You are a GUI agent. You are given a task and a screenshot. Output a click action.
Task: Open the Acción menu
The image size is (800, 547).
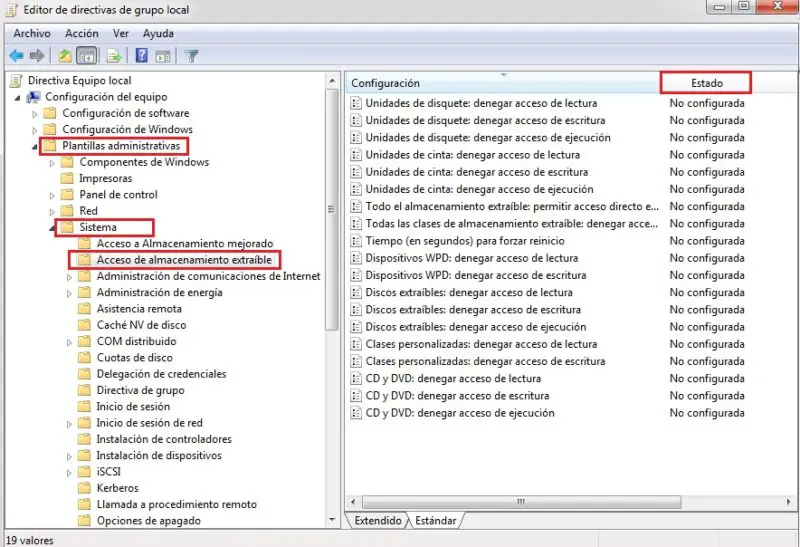(82, 34)
